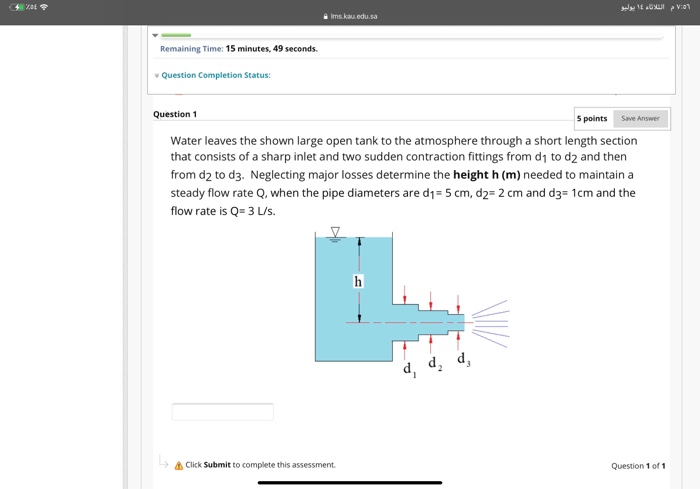Tap the lock icon beside lms.kau.edu.sa
This screenshot has width=700, height=489.
(325, 16)
